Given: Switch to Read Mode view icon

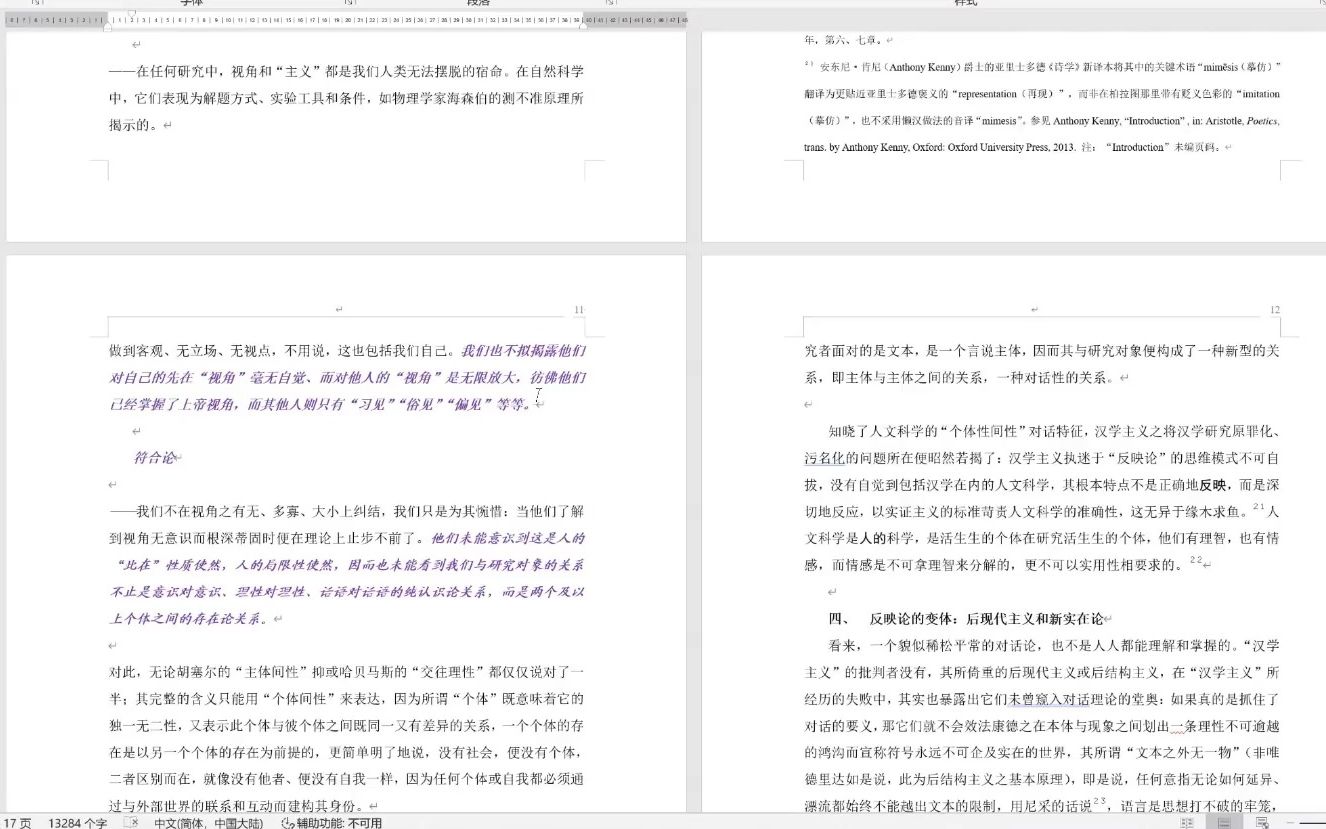Looking at the screenshot, I should pos(1186,822).
